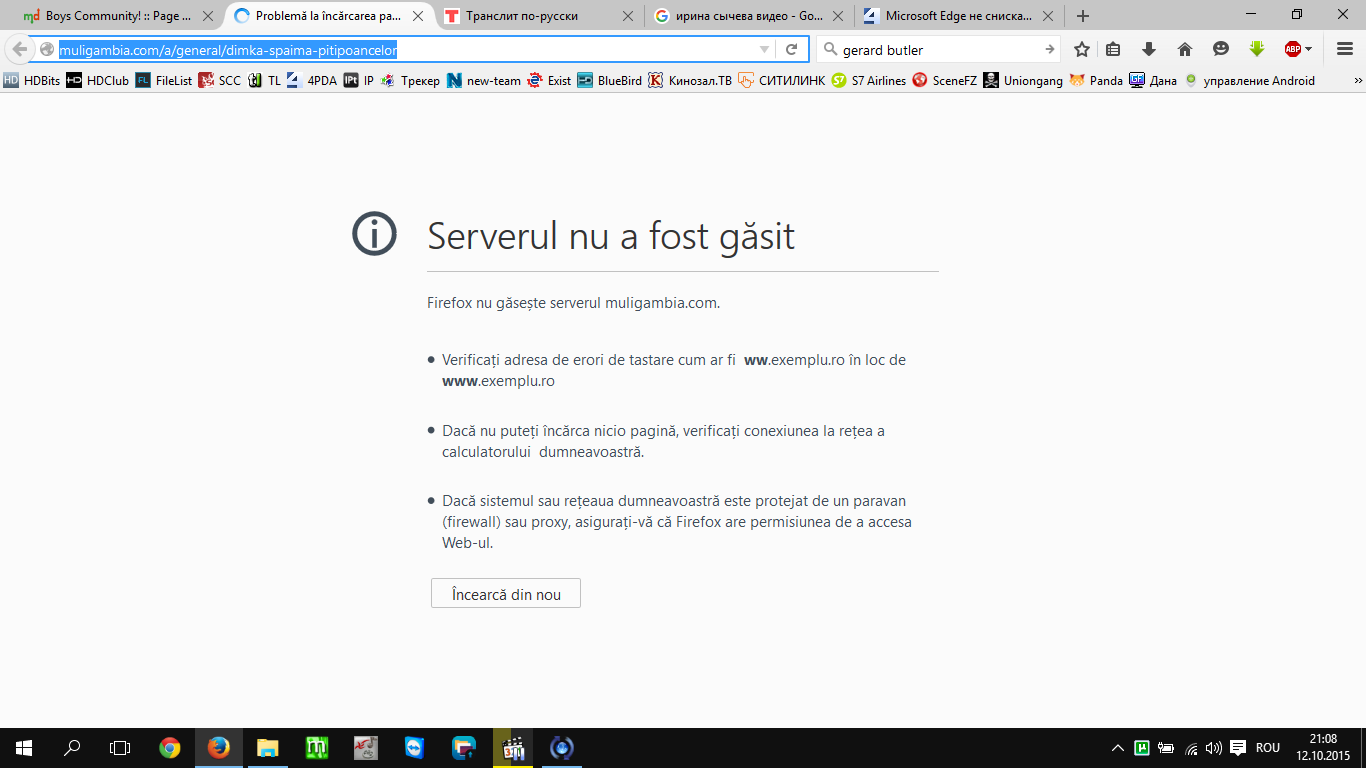
Task: Click the back navigation arrow
Action: 20,49
